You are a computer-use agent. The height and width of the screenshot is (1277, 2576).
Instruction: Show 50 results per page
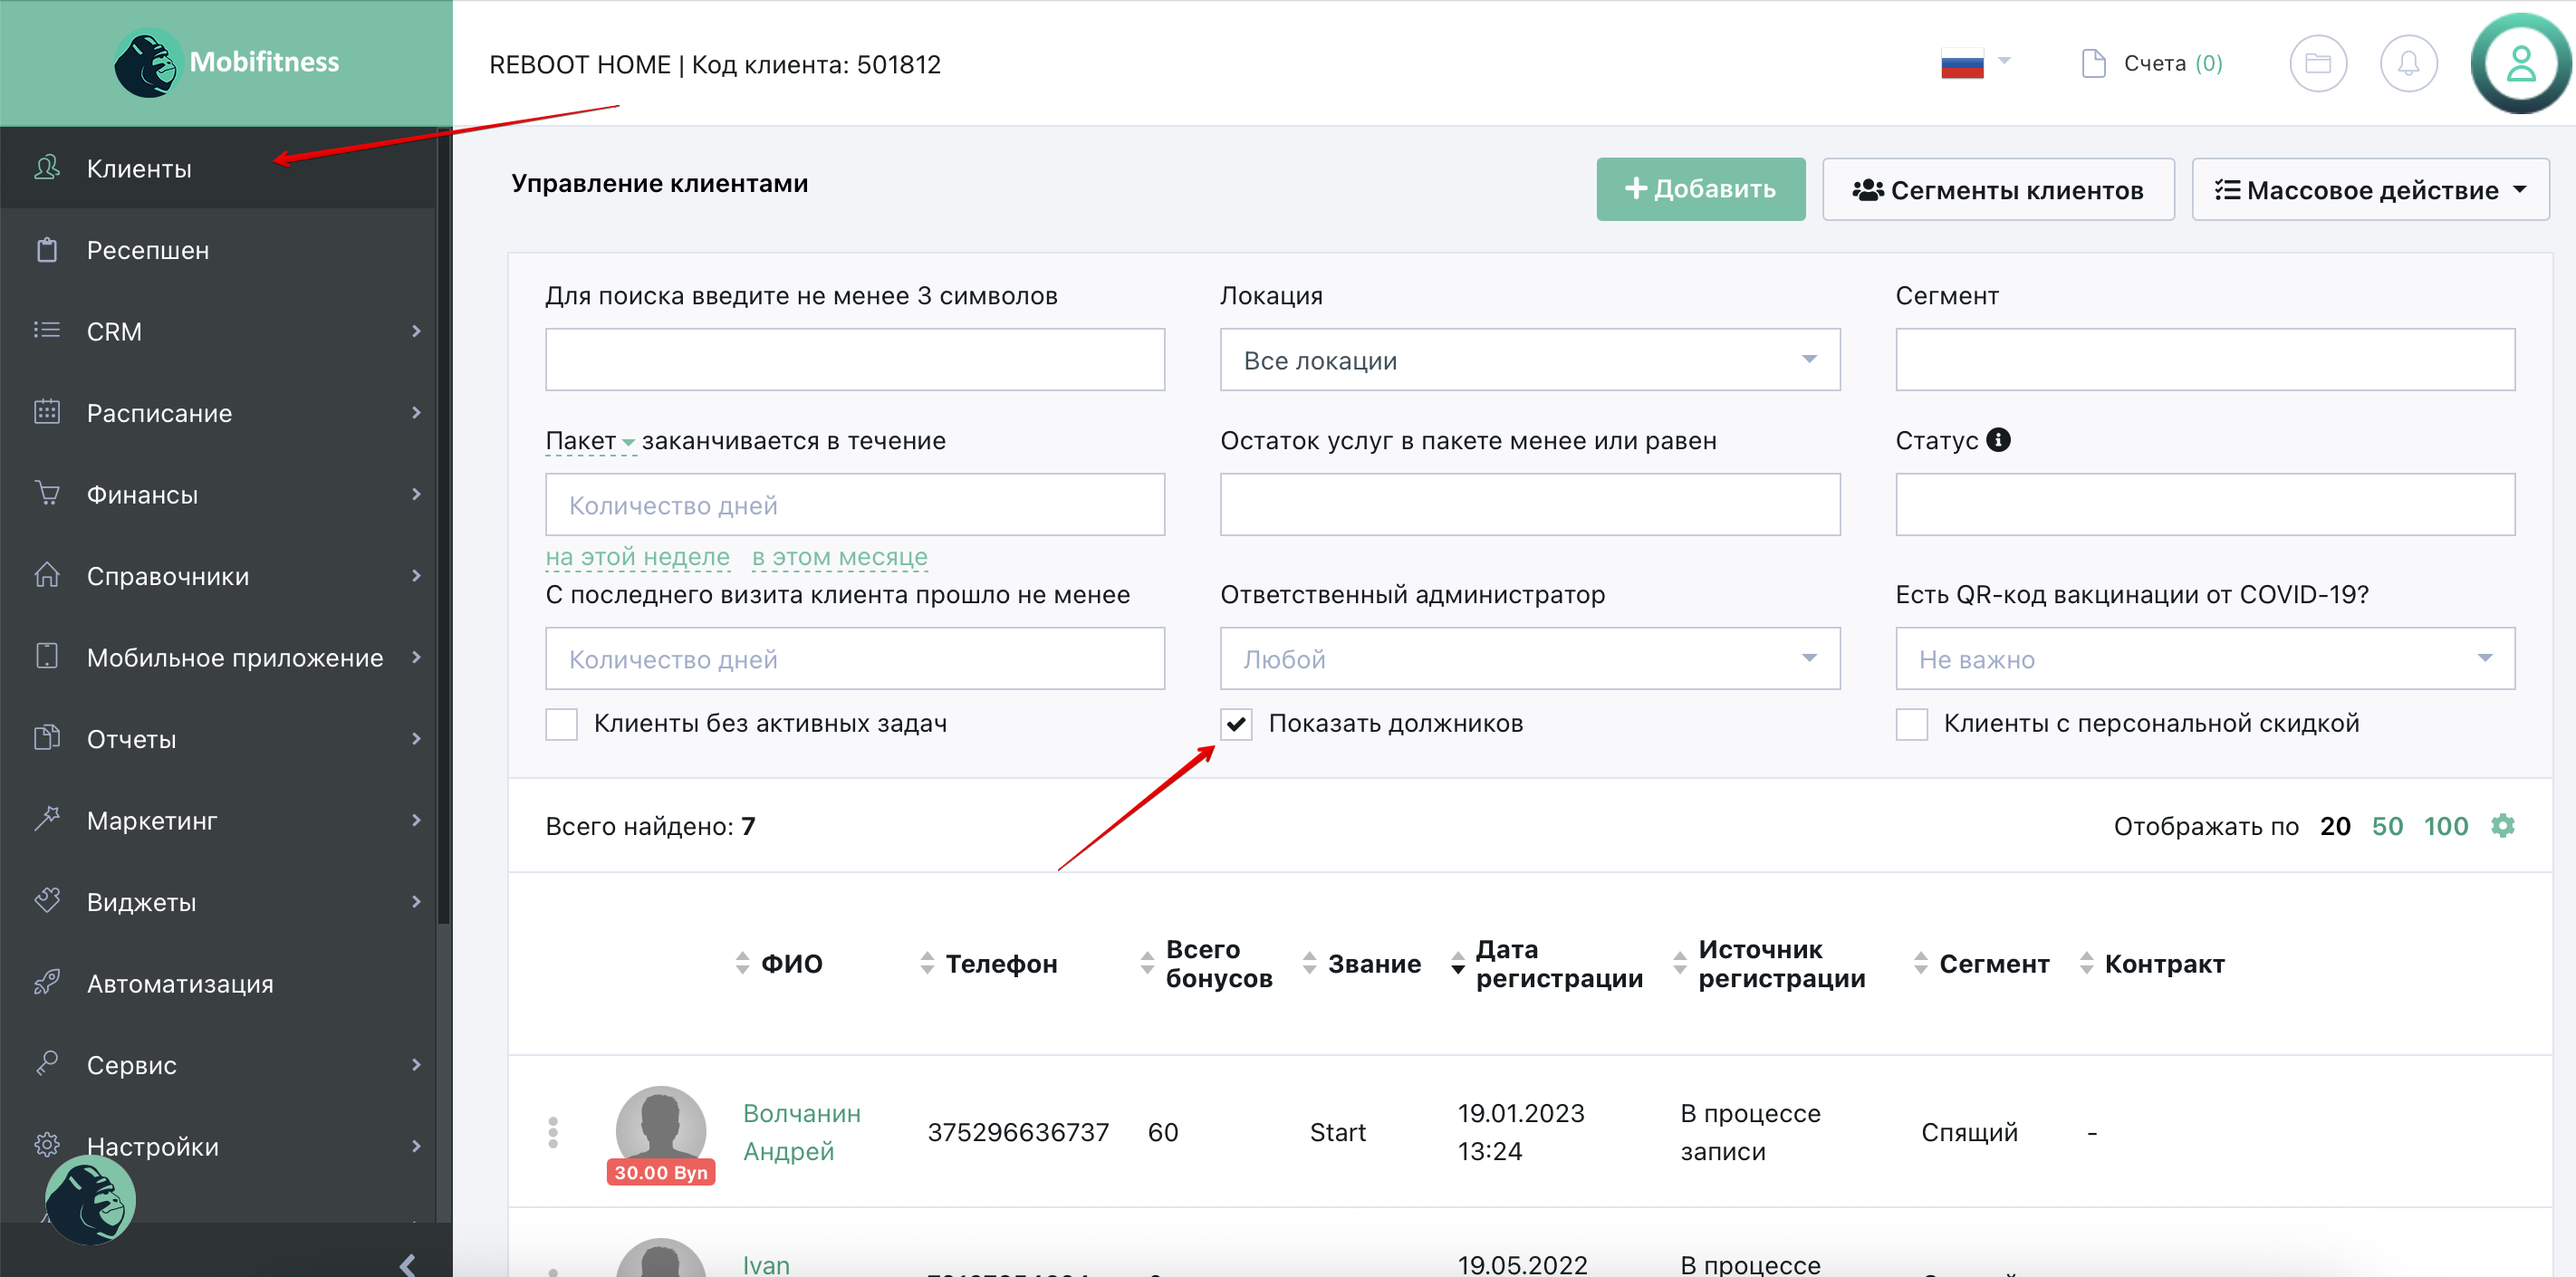click(x=2387, y=826)
